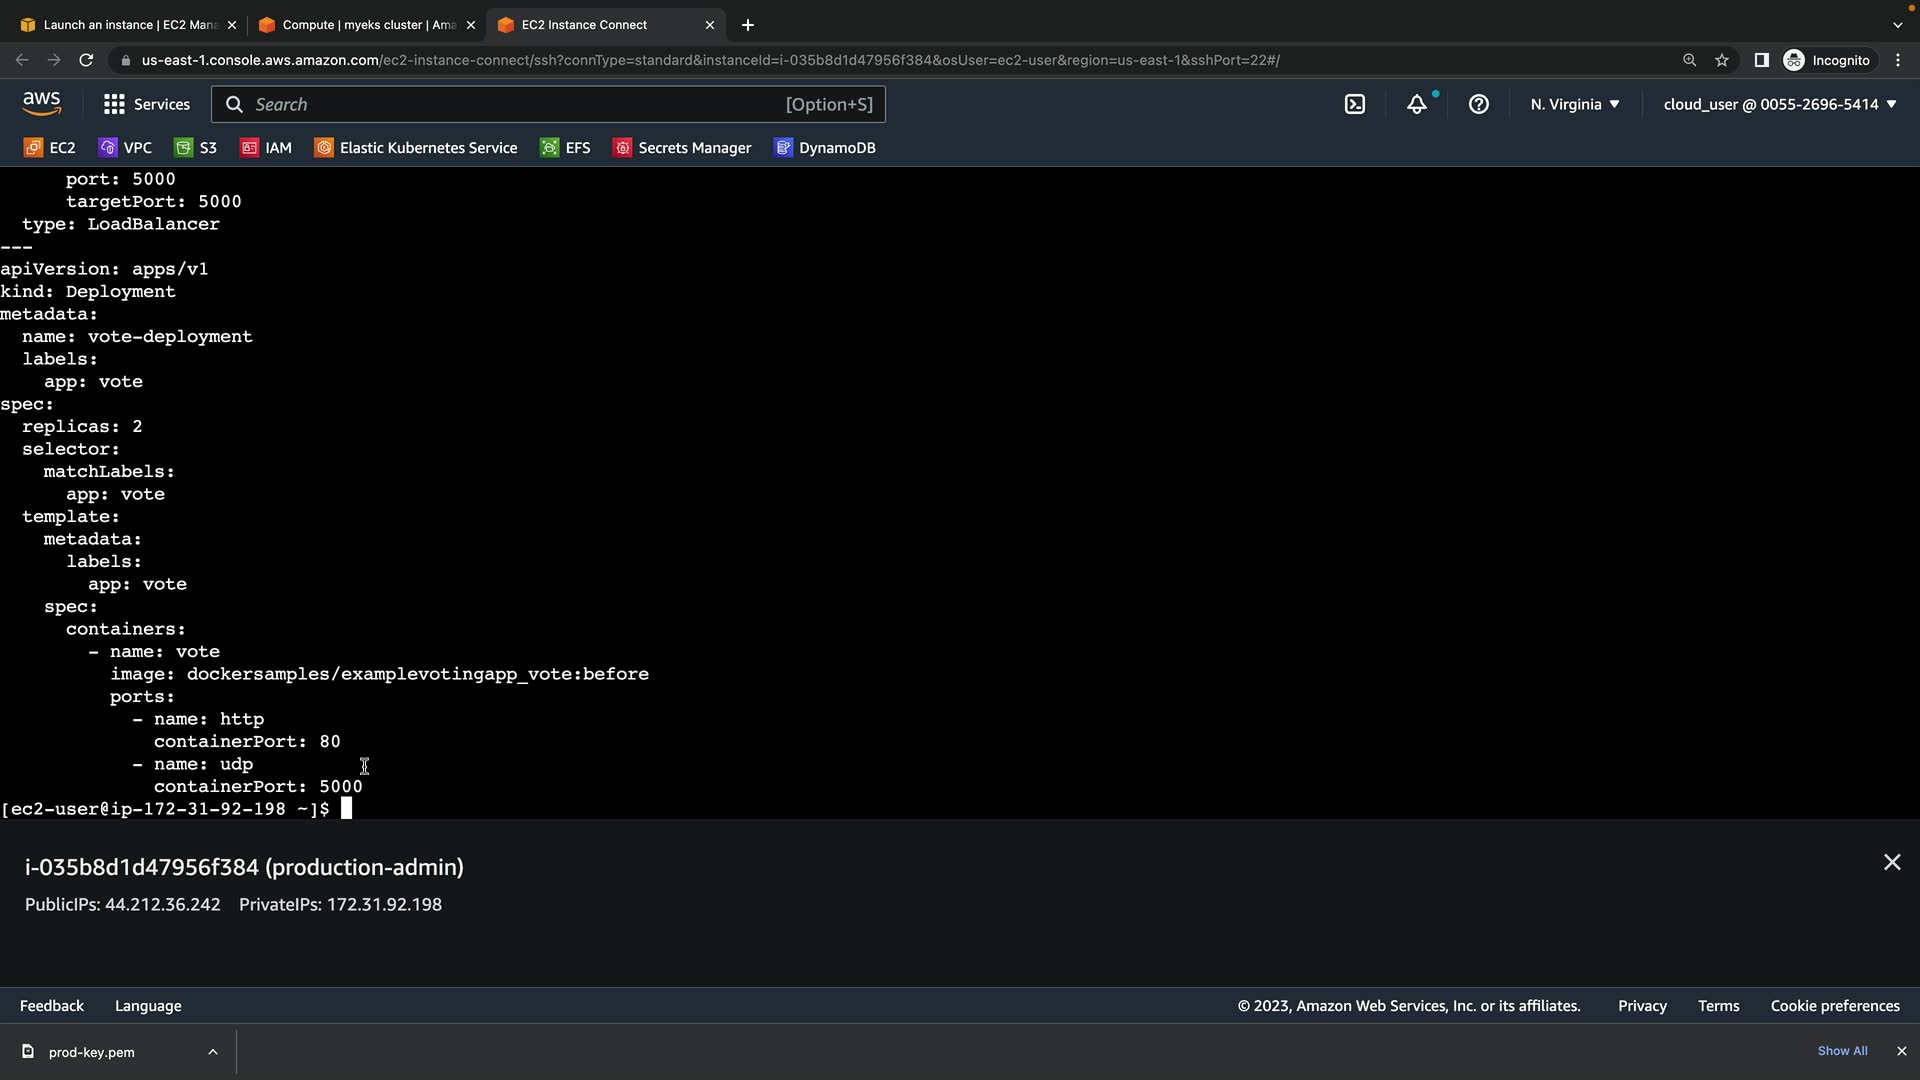1920x1080 pixels.
Task: Open DynamoDB favorites shortcut
Action: pyautogui.click(x=825, y=148)
